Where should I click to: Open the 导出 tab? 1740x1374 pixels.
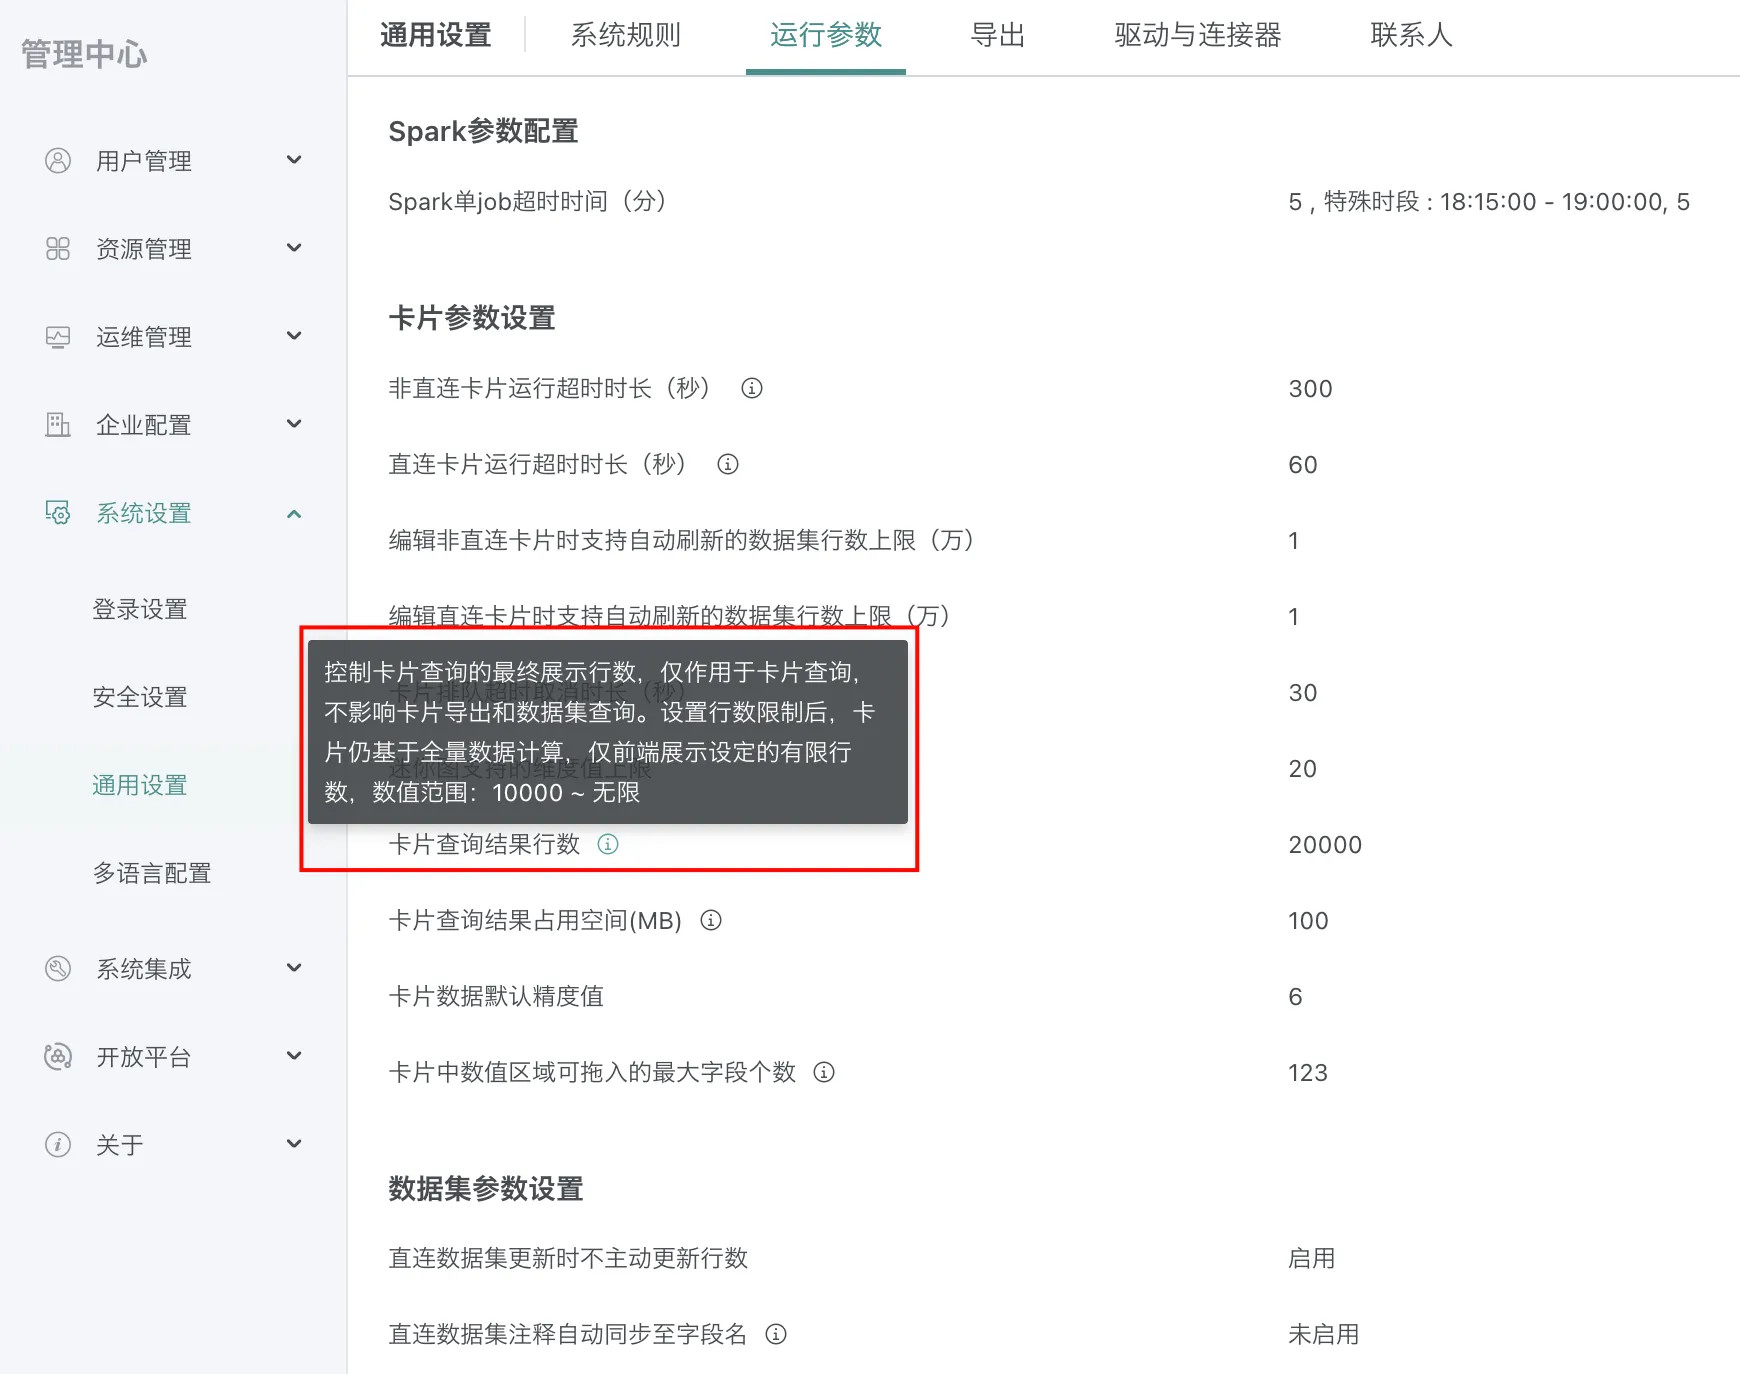997,36
